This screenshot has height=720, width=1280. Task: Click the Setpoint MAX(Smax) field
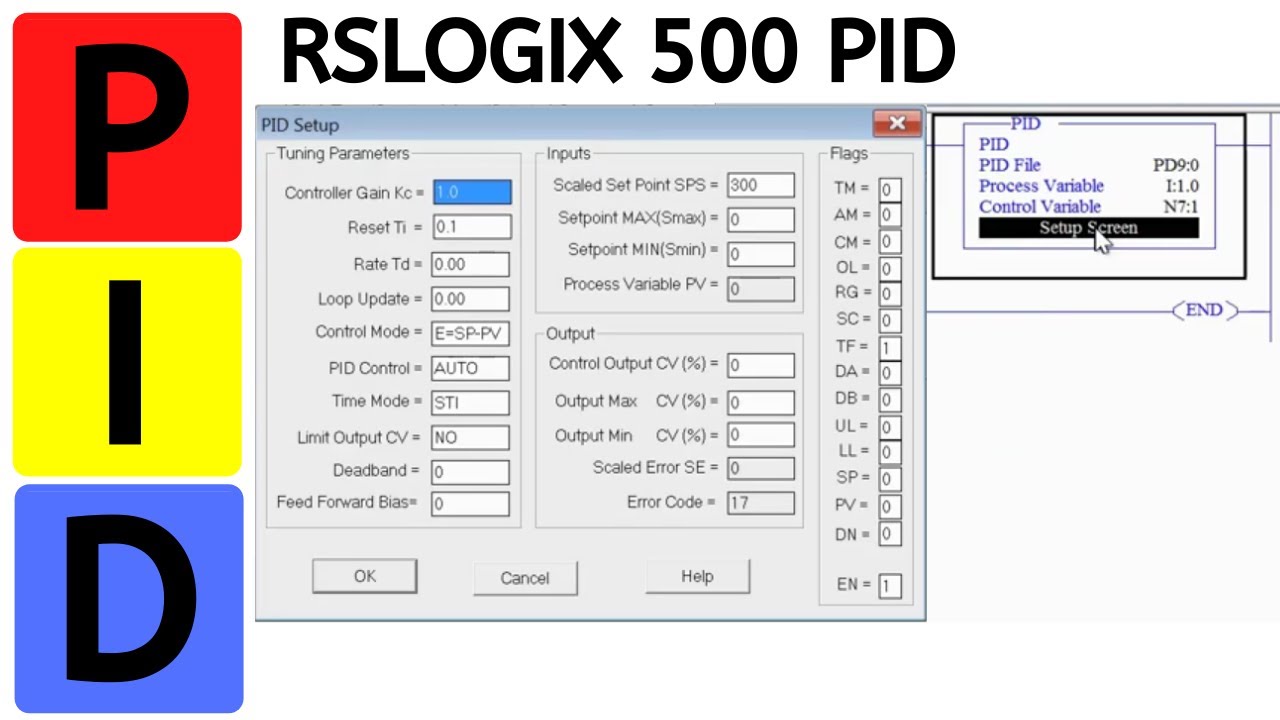pos(761,219)
